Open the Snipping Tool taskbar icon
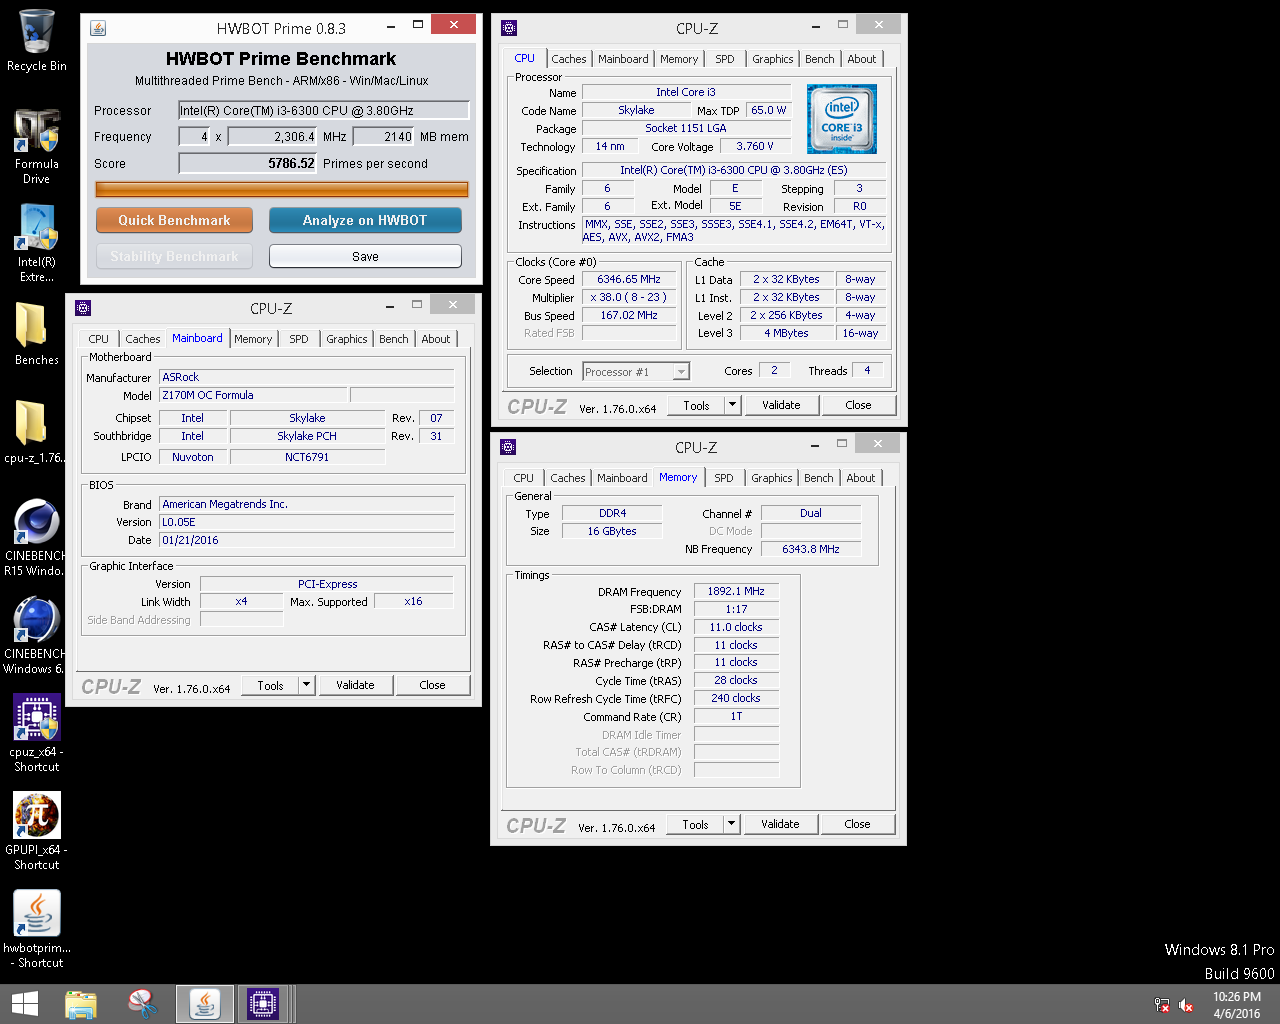1280x1024 pixels. point(143,1004)
